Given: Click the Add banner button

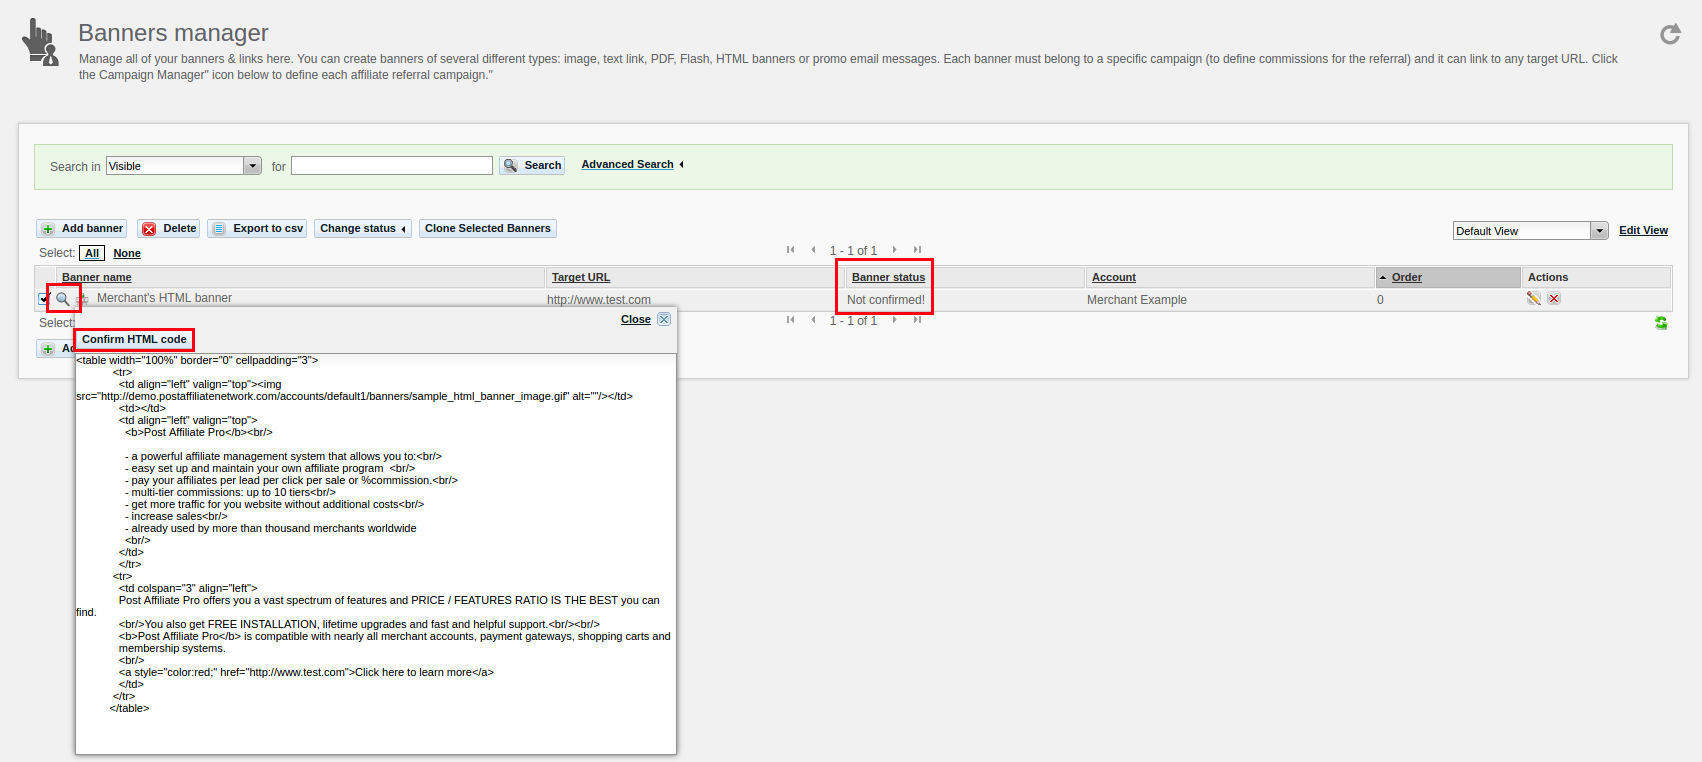Looking at the screenshot, I should coord(82,229).
